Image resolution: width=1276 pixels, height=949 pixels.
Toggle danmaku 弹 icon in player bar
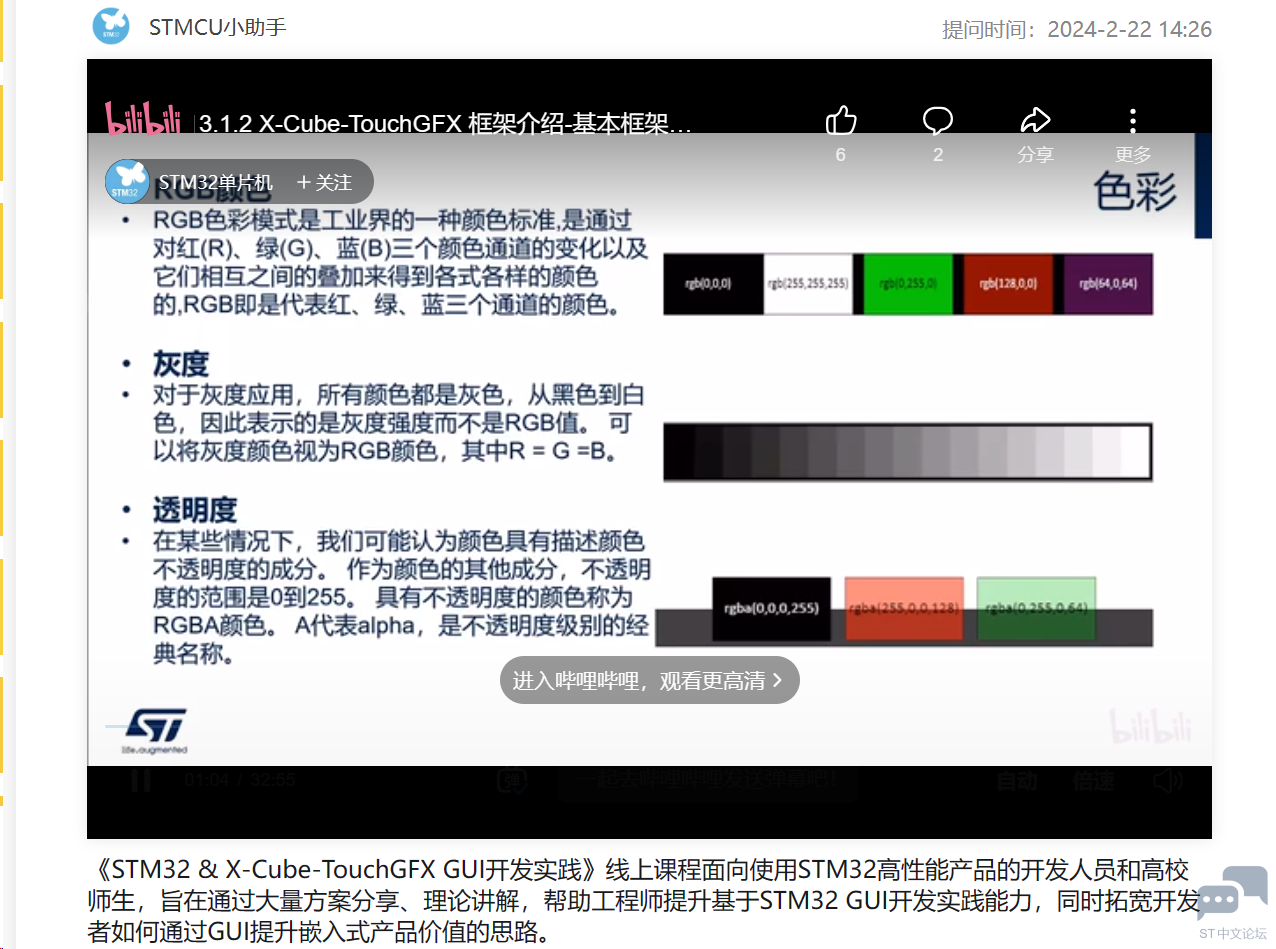point(512,780)
